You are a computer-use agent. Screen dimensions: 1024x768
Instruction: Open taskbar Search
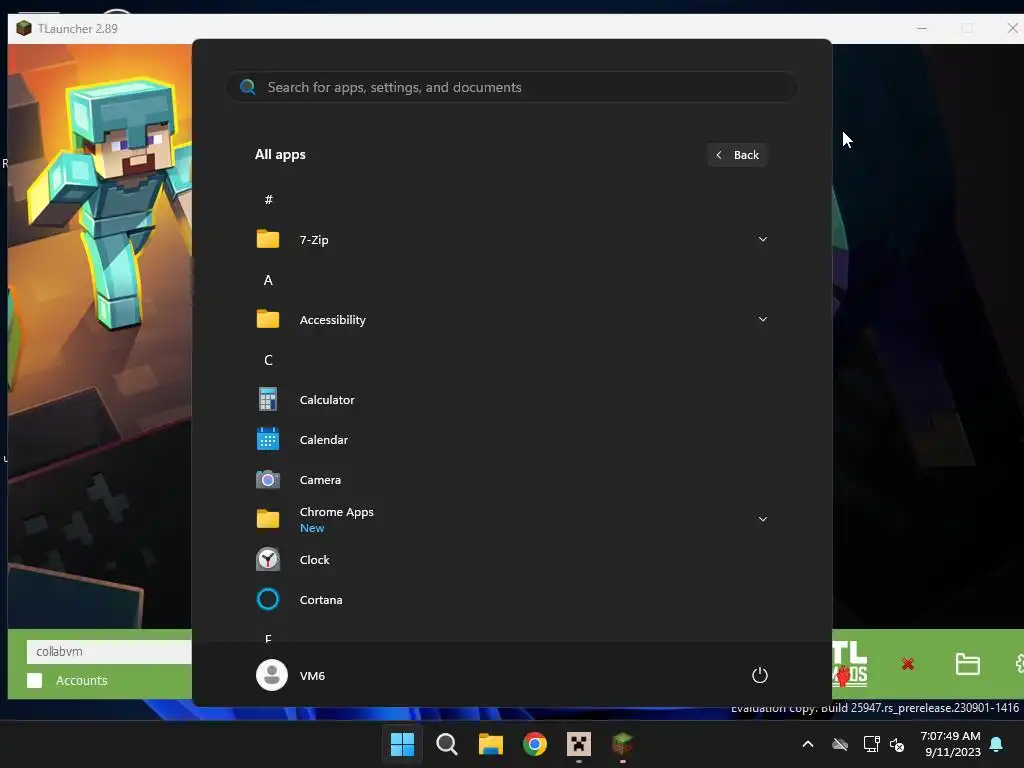pos(447,744)
